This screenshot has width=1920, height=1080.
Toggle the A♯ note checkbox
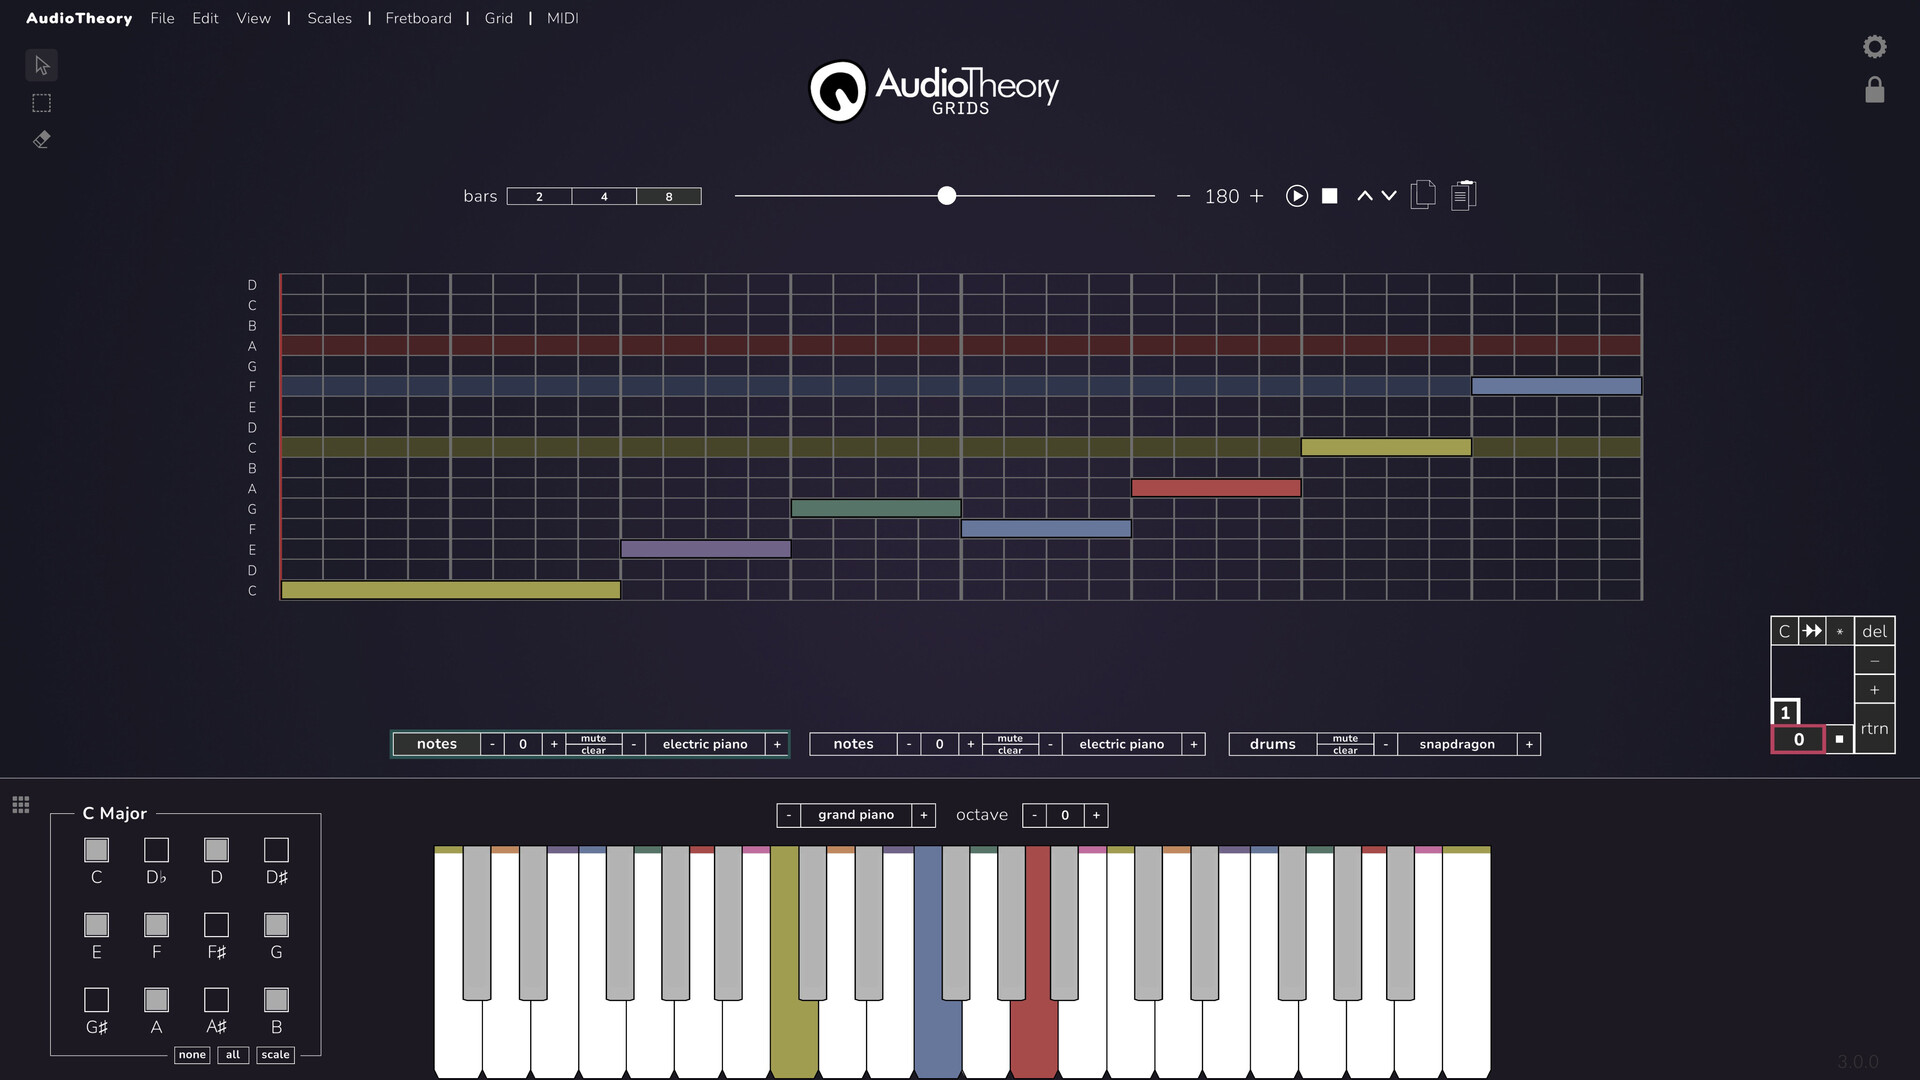point(216,1000)
